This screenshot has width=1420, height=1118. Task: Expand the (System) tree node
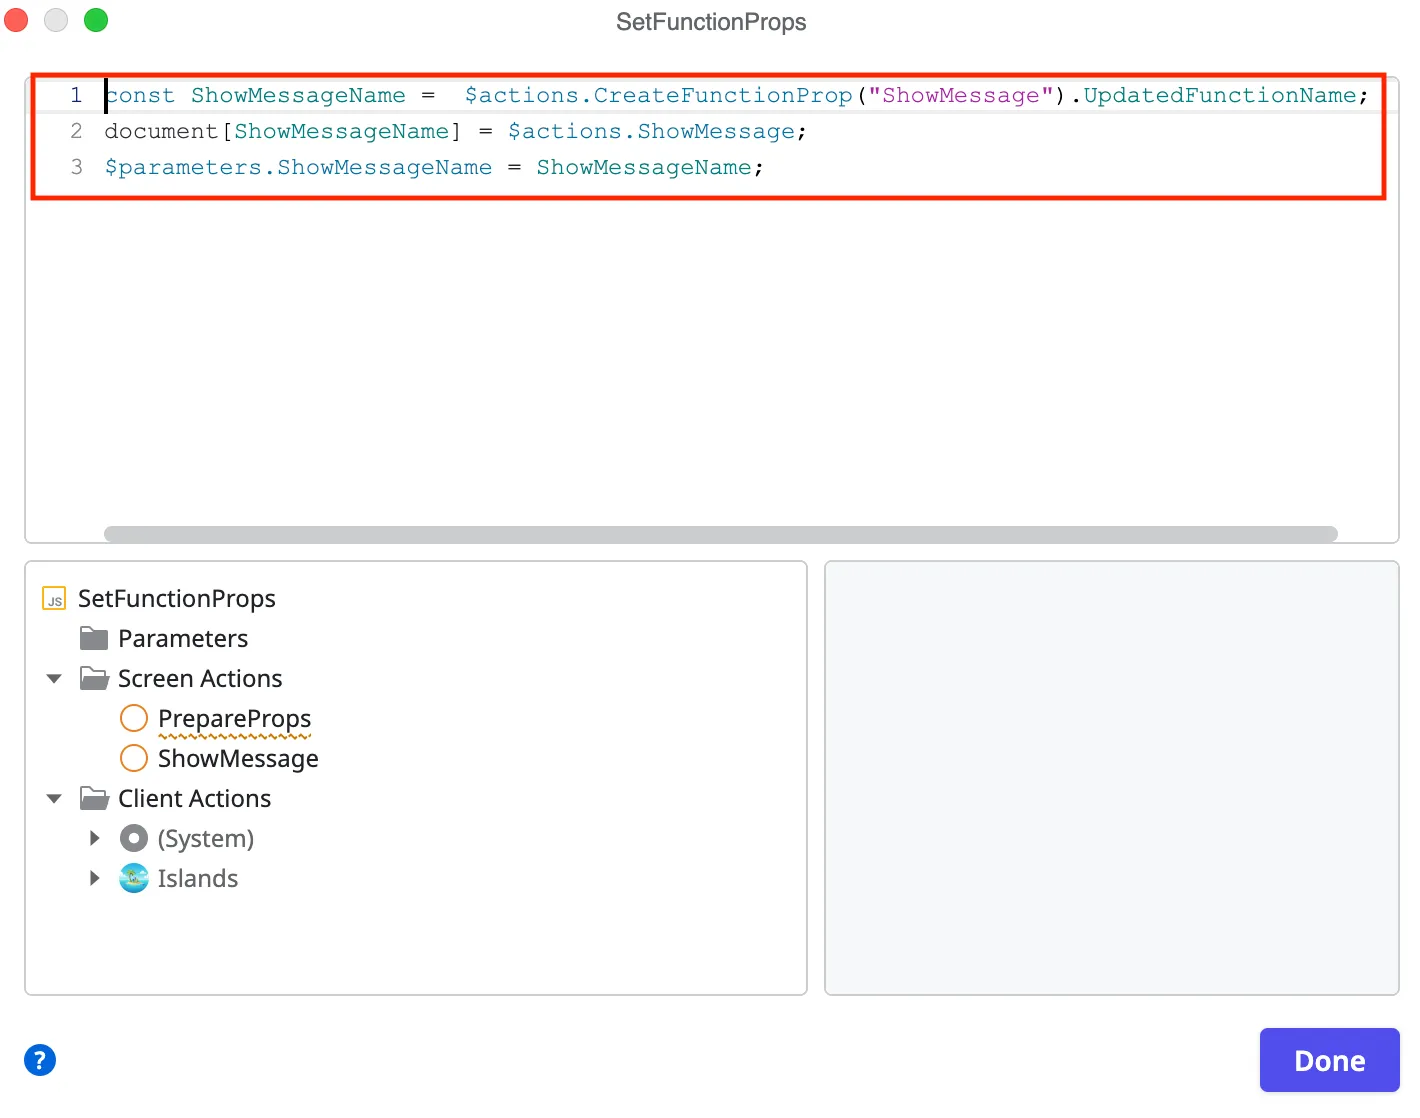tap(95, 838)
